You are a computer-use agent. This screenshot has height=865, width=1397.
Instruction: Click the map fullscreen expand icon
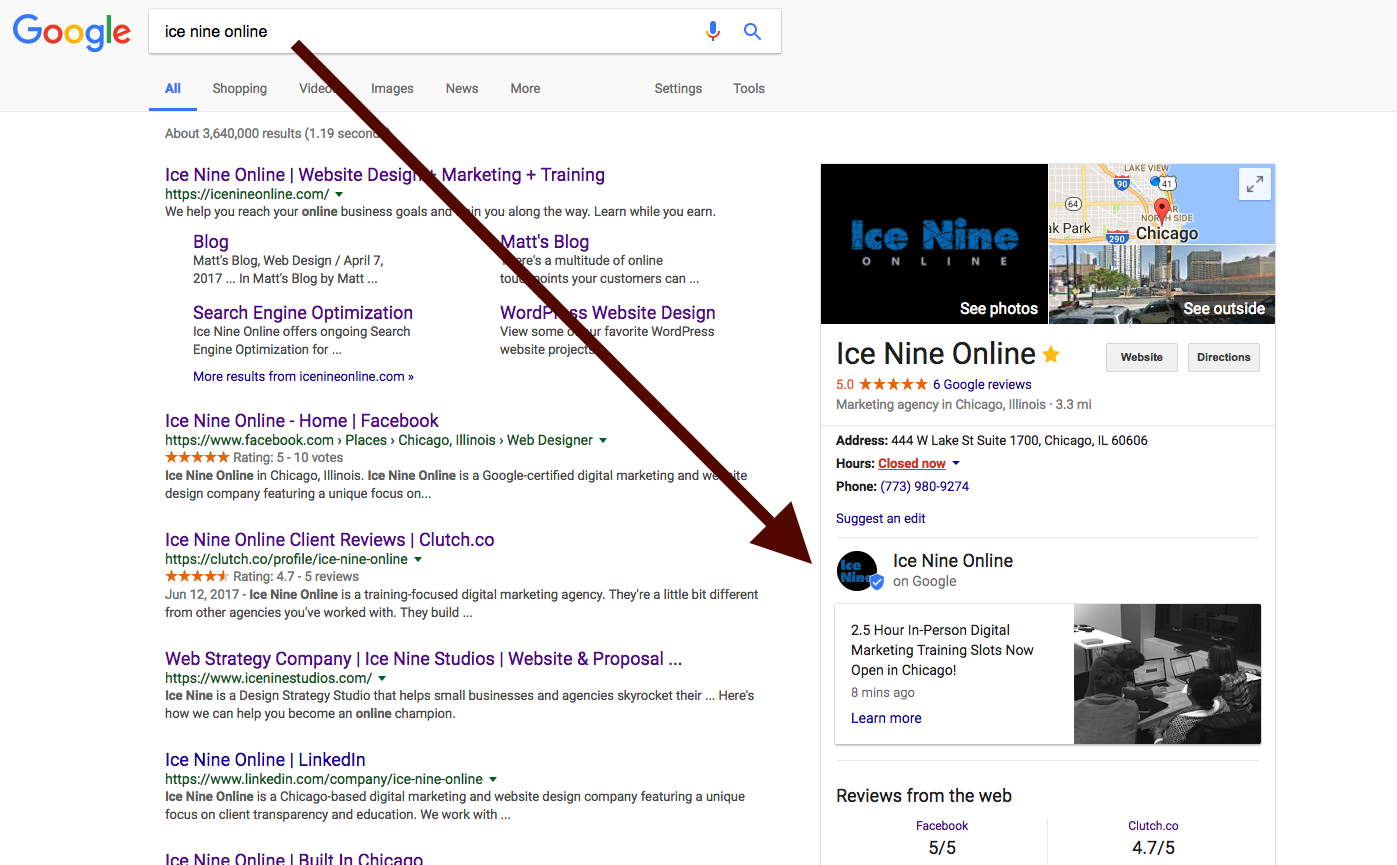[1254, 184]
